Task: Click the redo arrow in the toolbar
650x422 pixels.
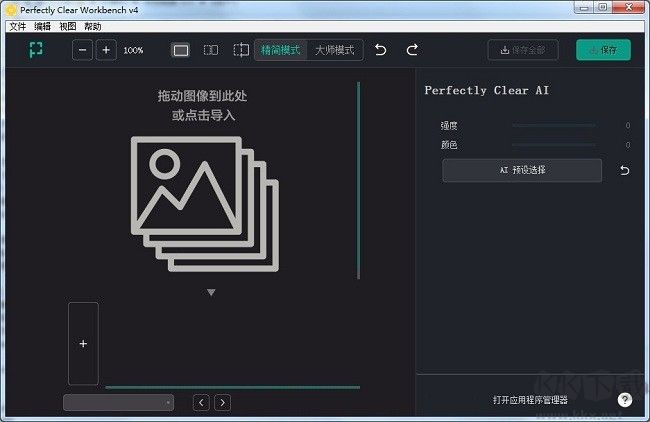Action: (x=412, y=50)
